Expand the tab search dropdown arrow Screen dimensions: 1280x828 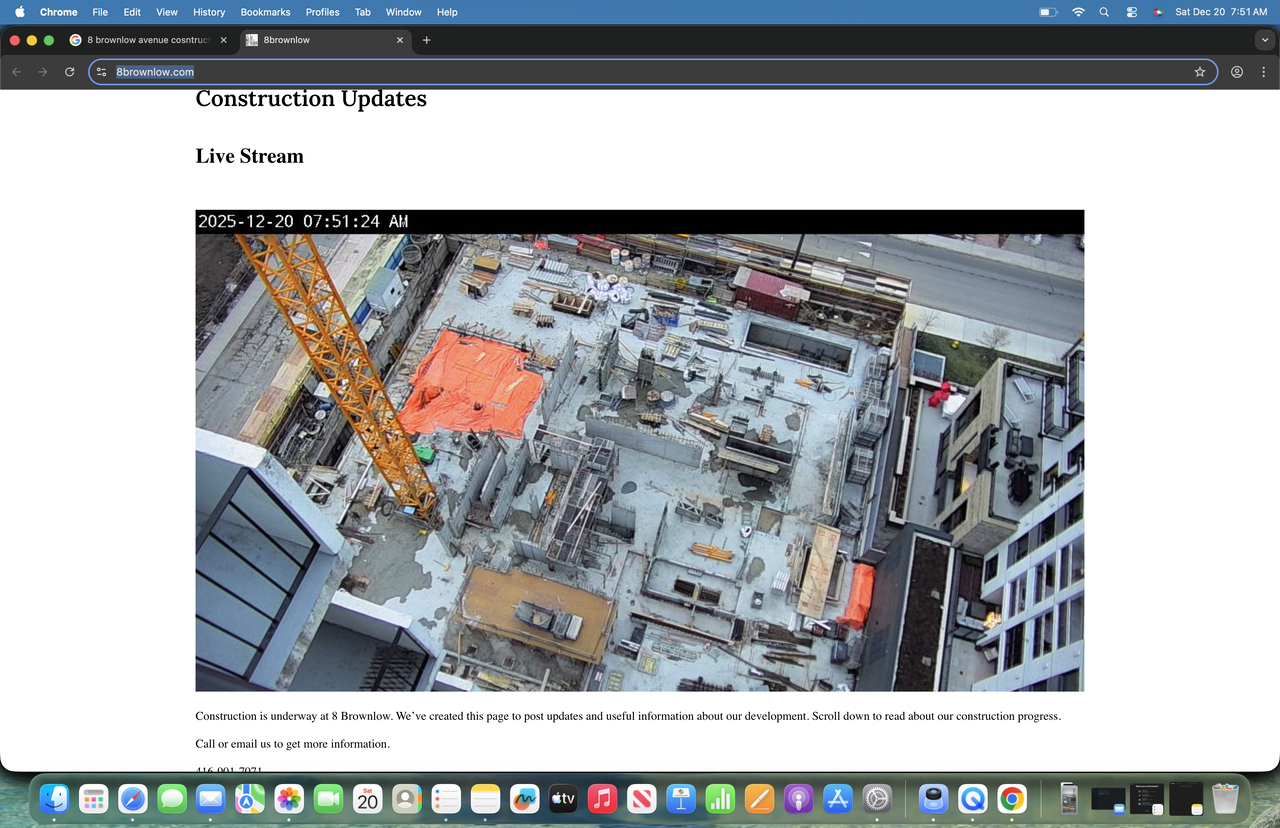click(1265, 40)
